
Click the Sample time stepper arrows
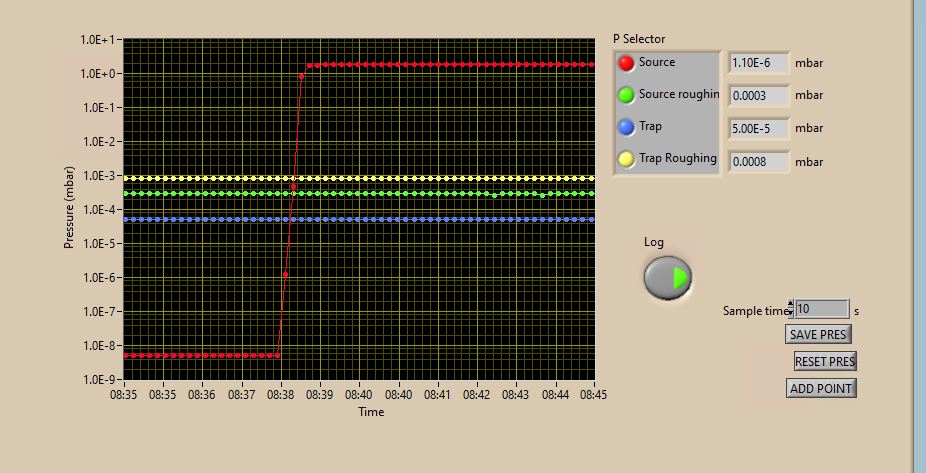pos(791,309)
